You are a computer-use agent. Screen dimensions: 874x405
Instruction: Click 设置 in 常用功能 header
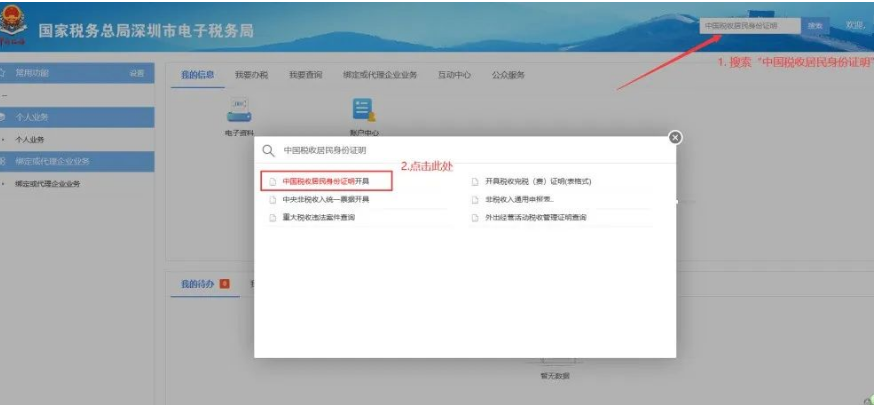(137, 74)
